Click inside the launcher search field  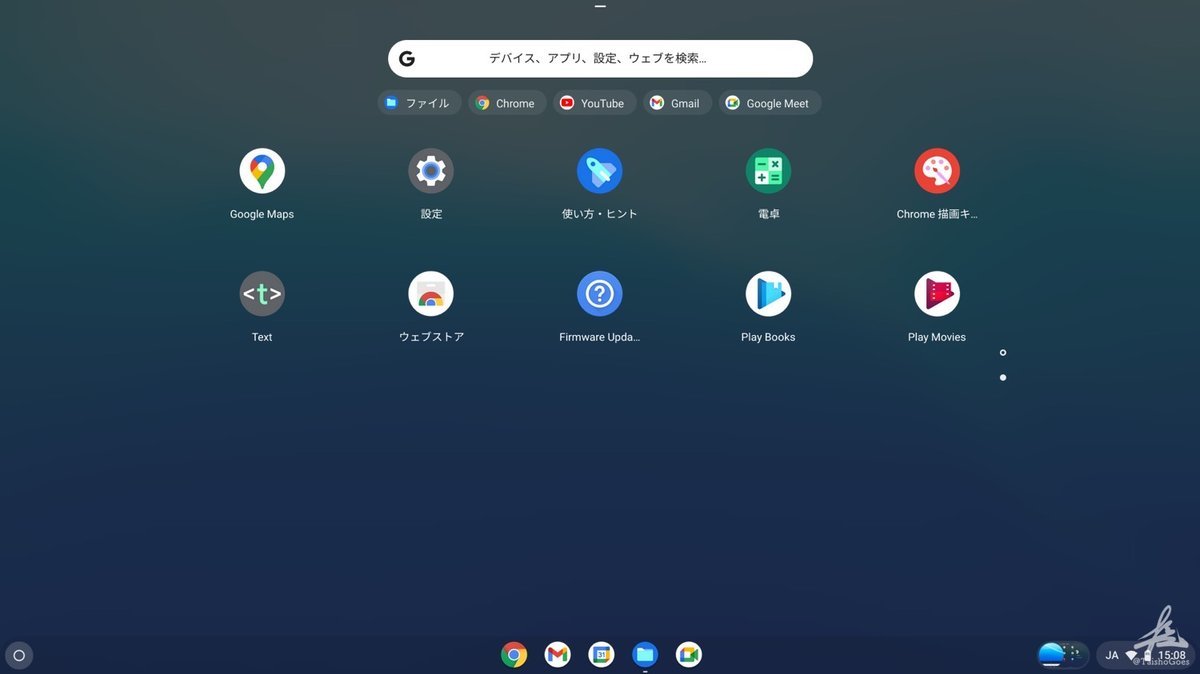tap(600, 58)
